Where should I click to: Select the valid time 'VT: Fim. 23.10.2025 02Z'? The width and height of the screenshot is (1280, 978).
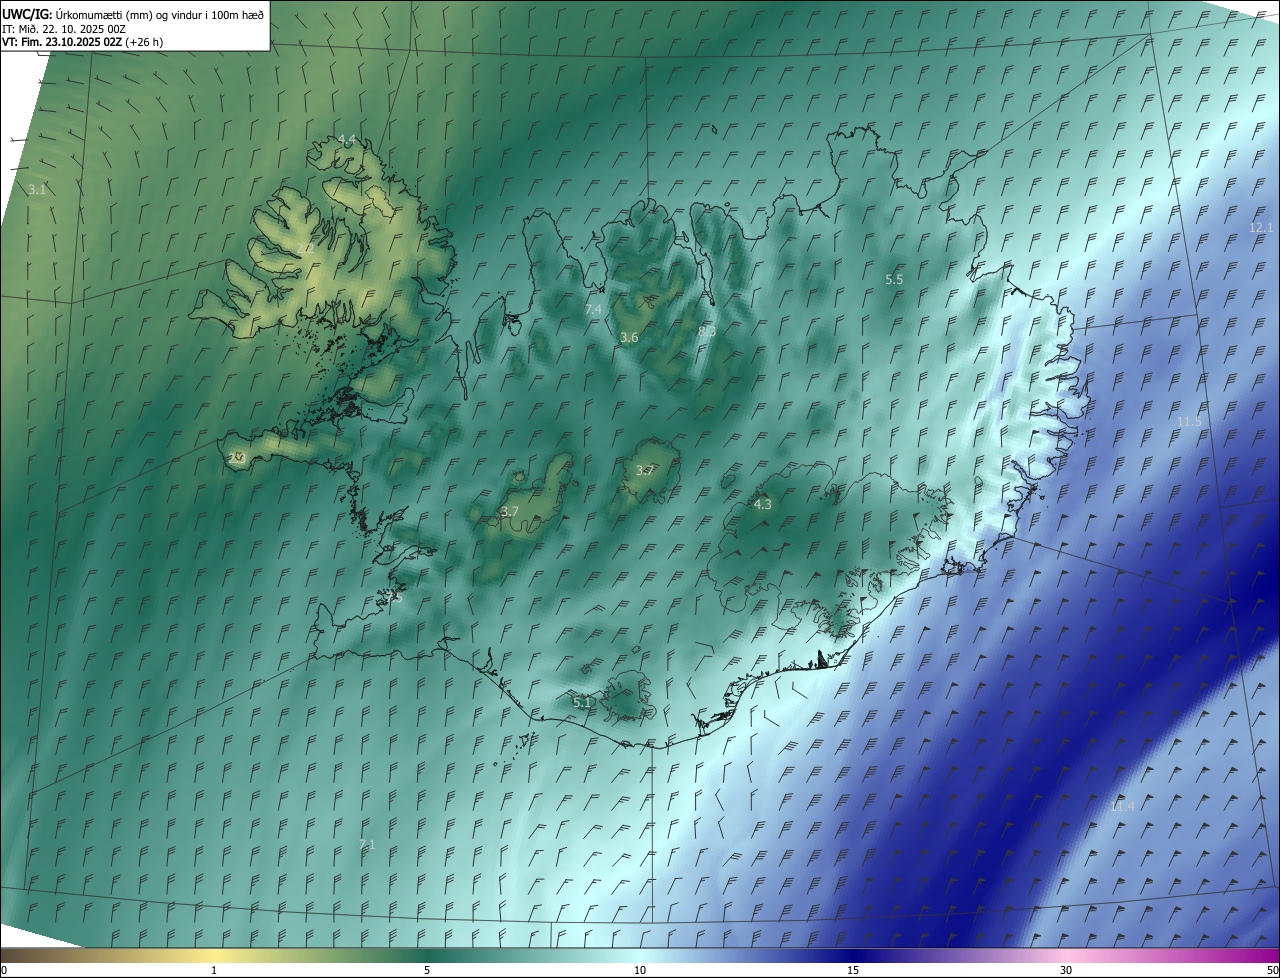(x=61, y=42)
